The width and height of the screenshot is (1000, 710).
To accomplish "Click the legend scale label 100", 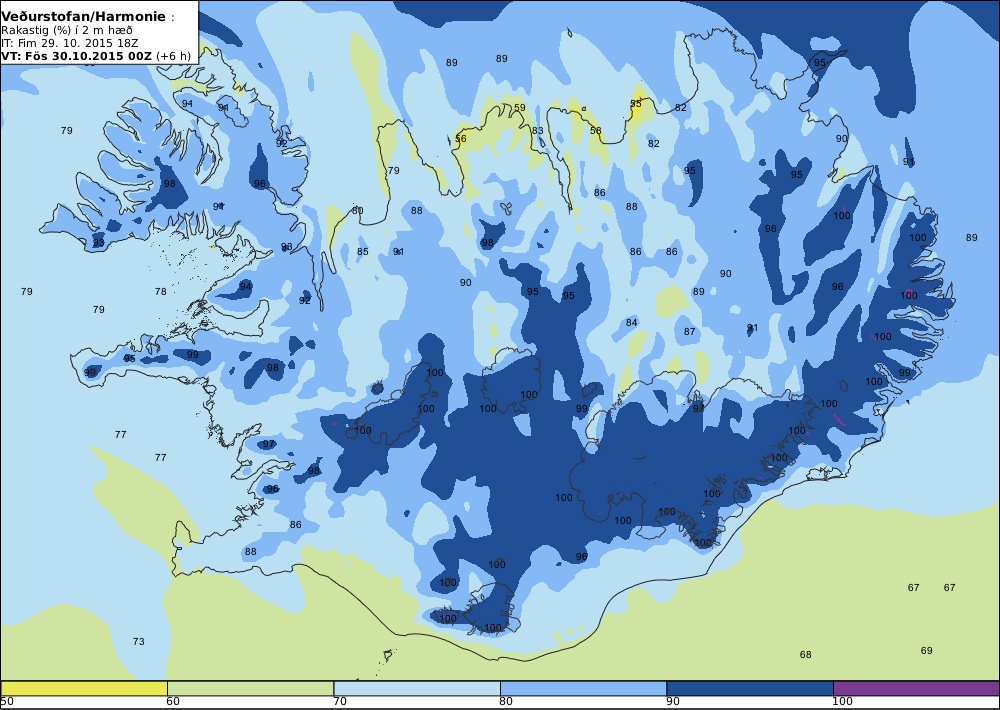I will (842, 702).
